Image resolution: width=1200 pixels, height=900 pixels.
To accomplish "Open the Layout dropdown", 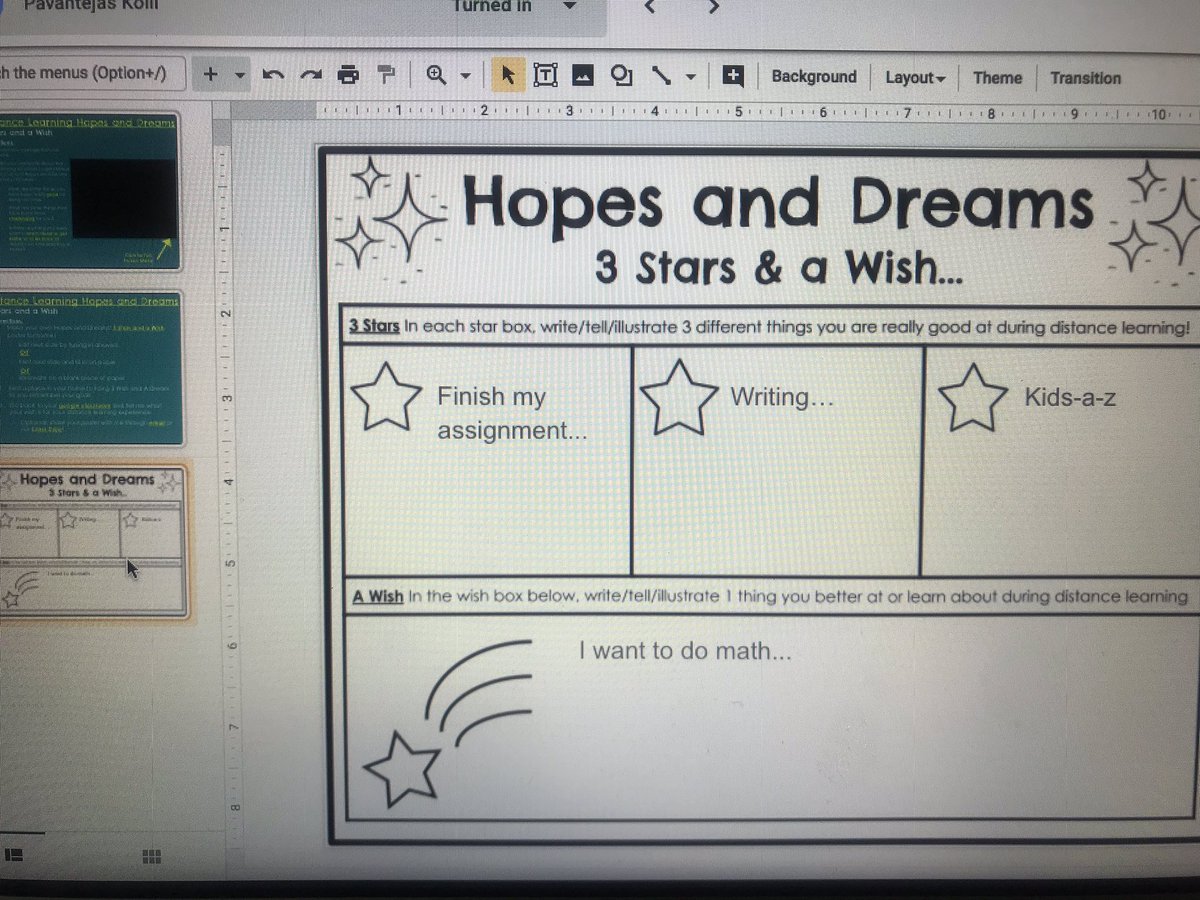I will point(915,78).
